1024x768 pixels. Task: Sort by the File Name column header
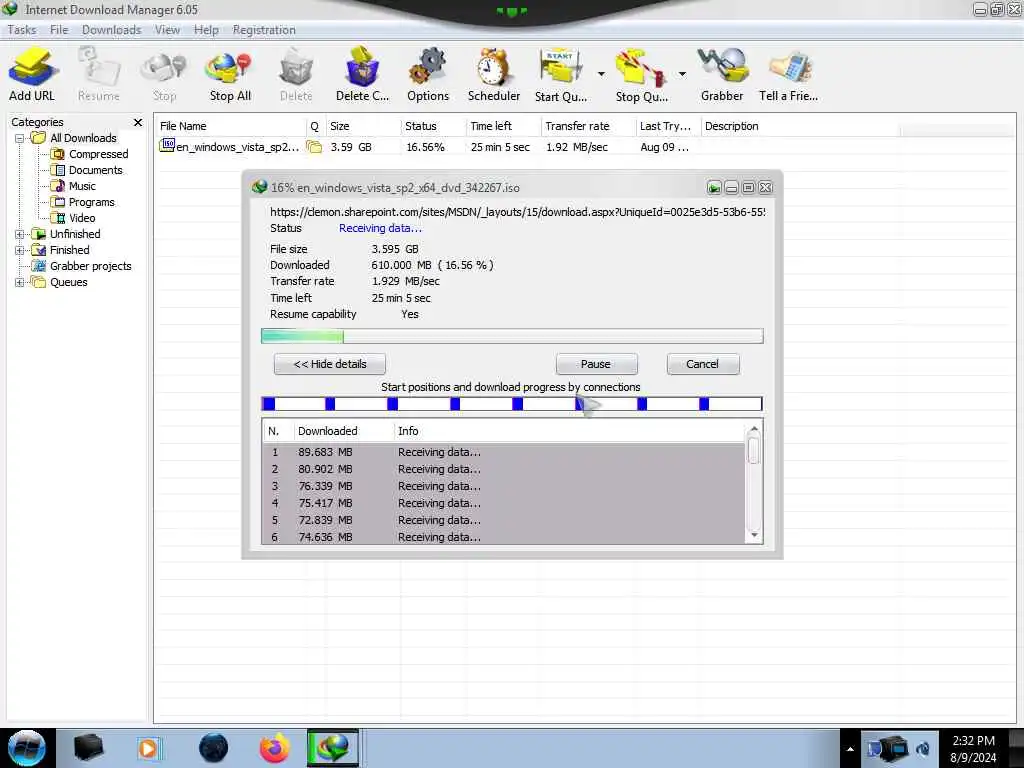(x=231, y=126)
